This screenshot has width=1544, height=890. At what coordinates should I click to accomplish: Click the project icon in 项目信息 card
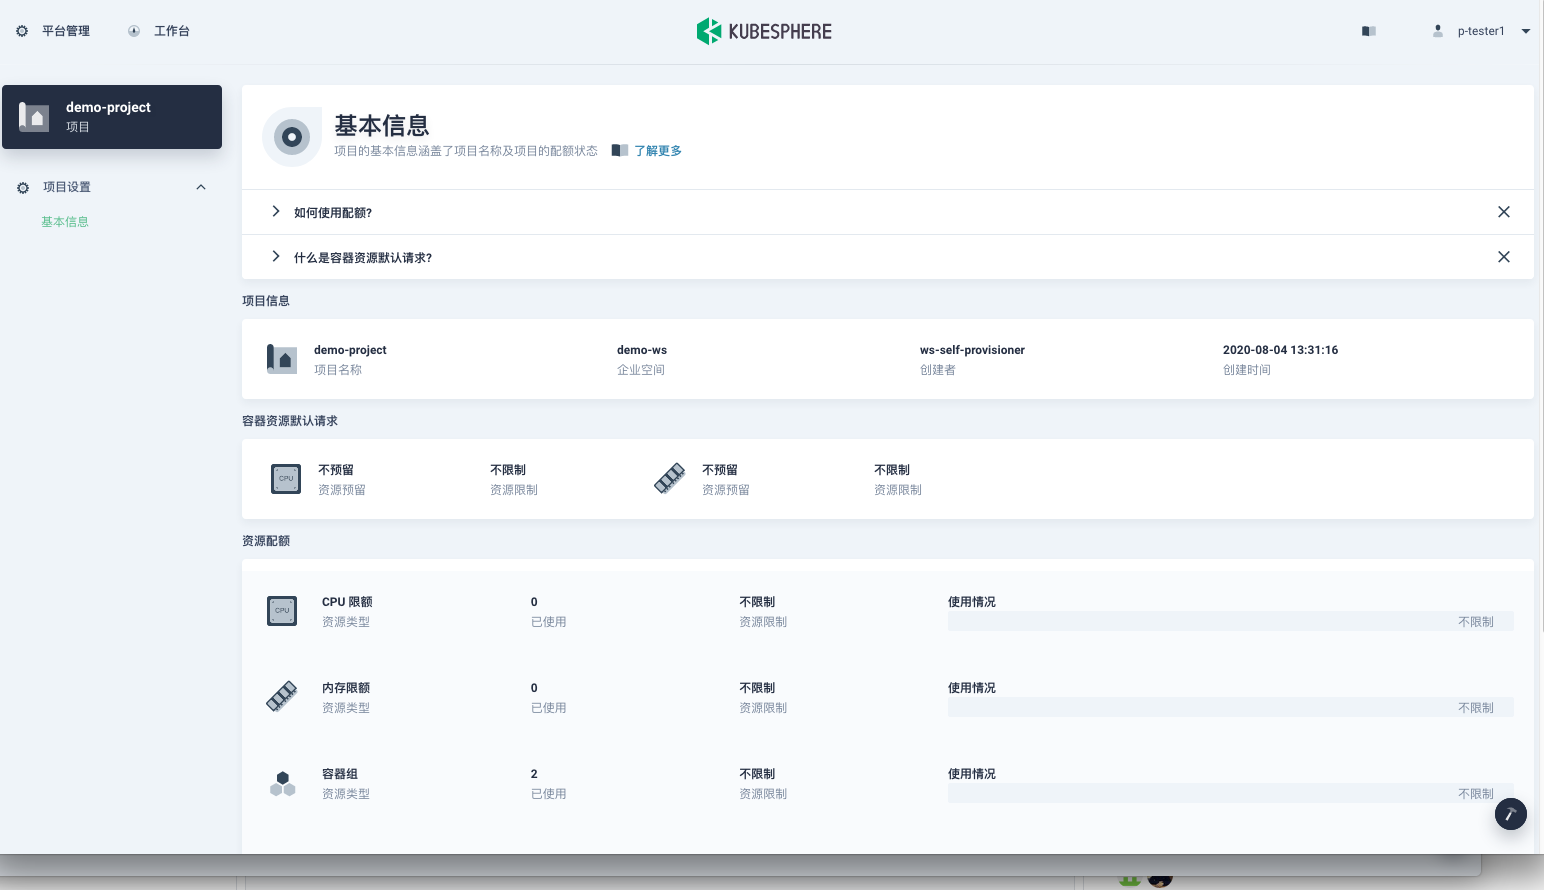tap(282, 359)
